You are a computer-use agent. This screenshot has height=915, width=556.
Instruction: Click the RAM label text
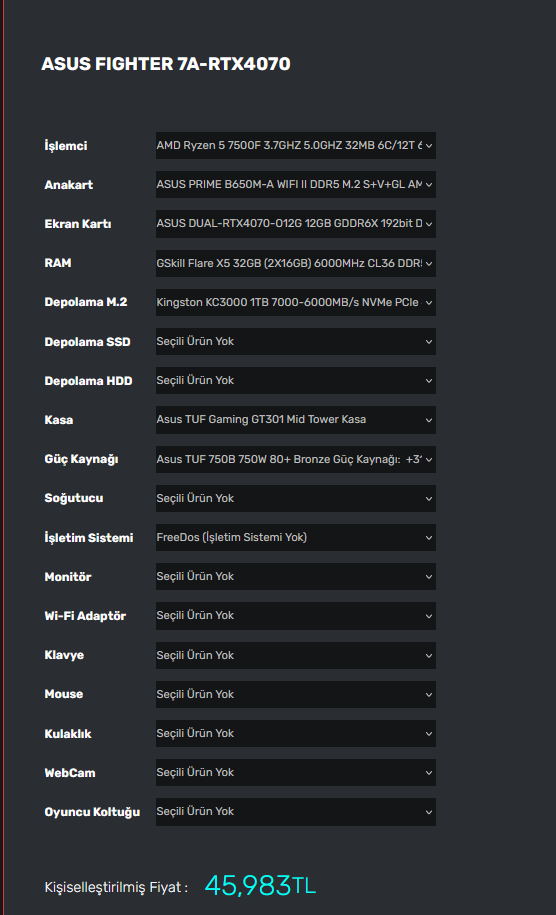[x=58, y=263]
